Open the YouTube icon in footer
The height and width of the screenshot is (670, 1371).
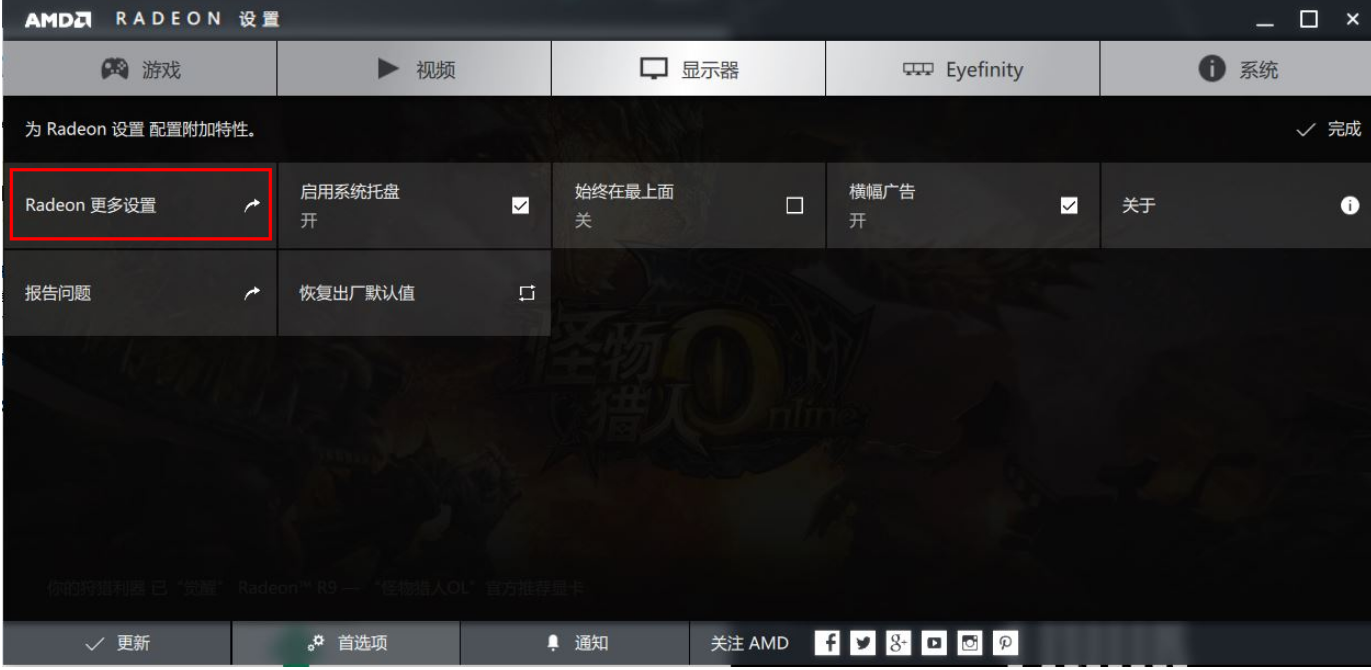point(933,643)
